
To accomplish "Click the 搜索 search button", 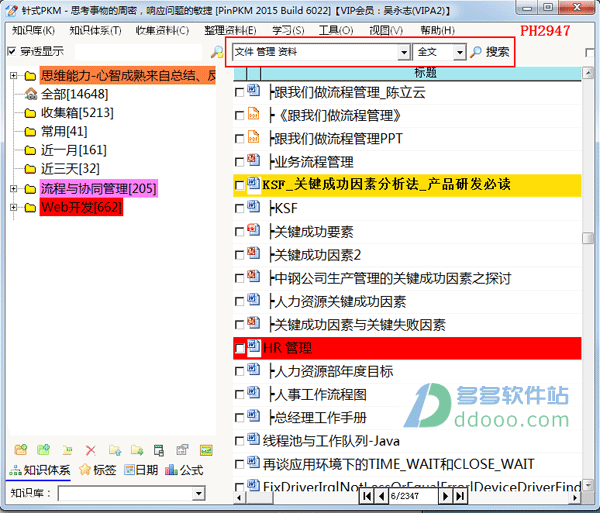I will pos(490,52).
